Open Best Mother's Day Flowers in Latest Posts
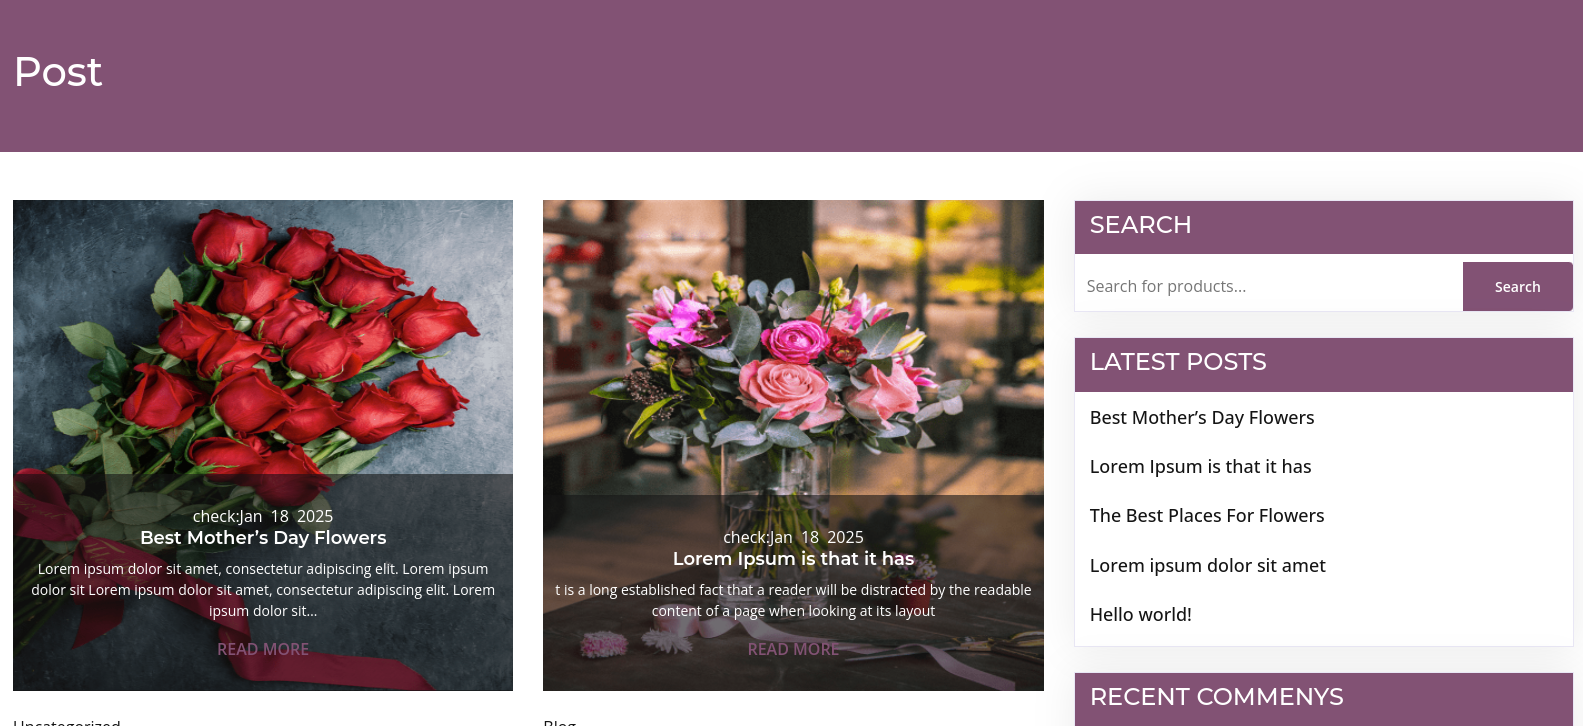 1202,418
